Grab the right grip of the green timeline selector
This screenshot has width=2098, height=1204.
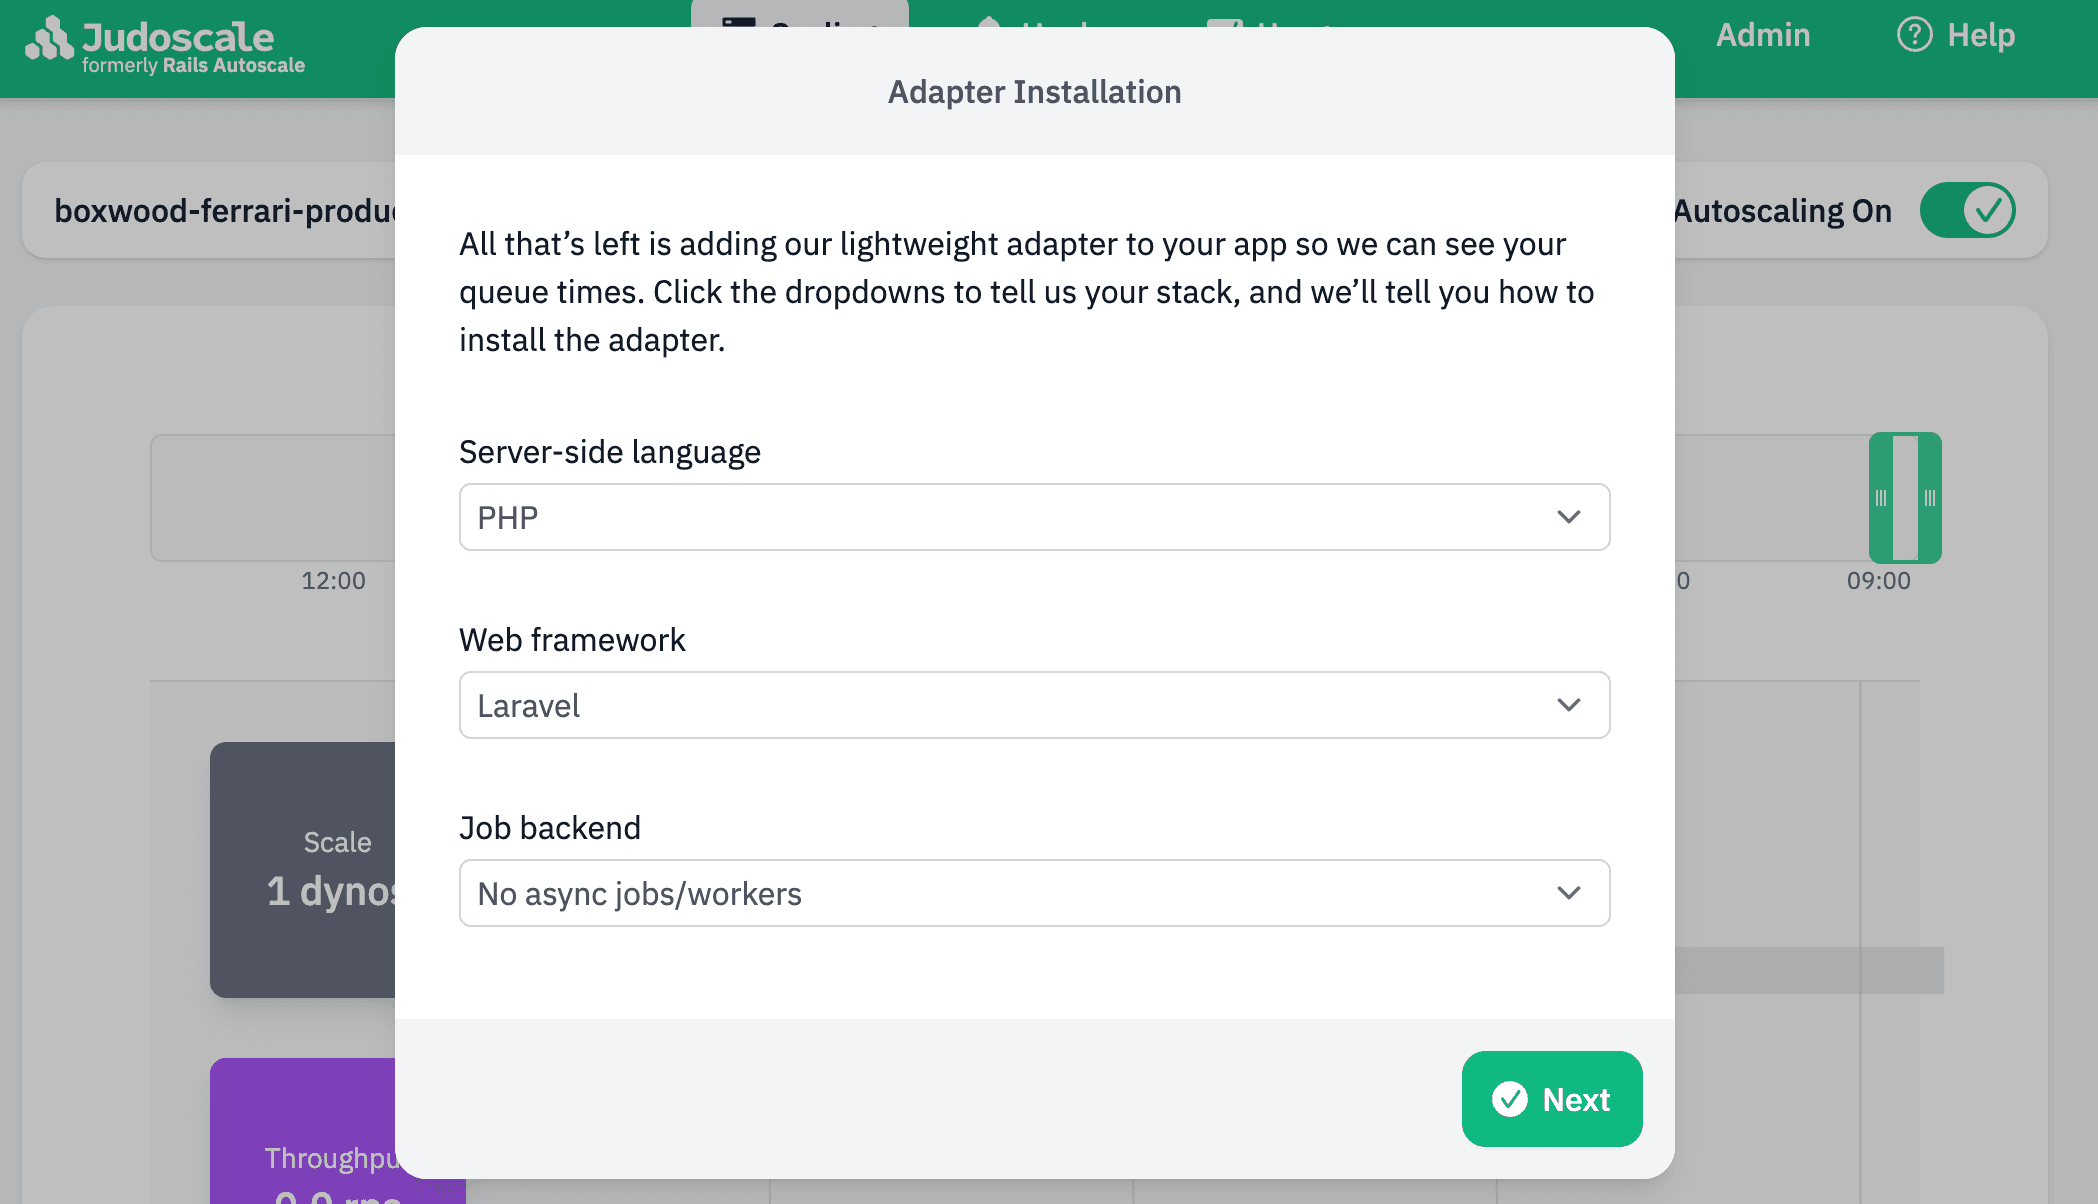(1930, 498)
